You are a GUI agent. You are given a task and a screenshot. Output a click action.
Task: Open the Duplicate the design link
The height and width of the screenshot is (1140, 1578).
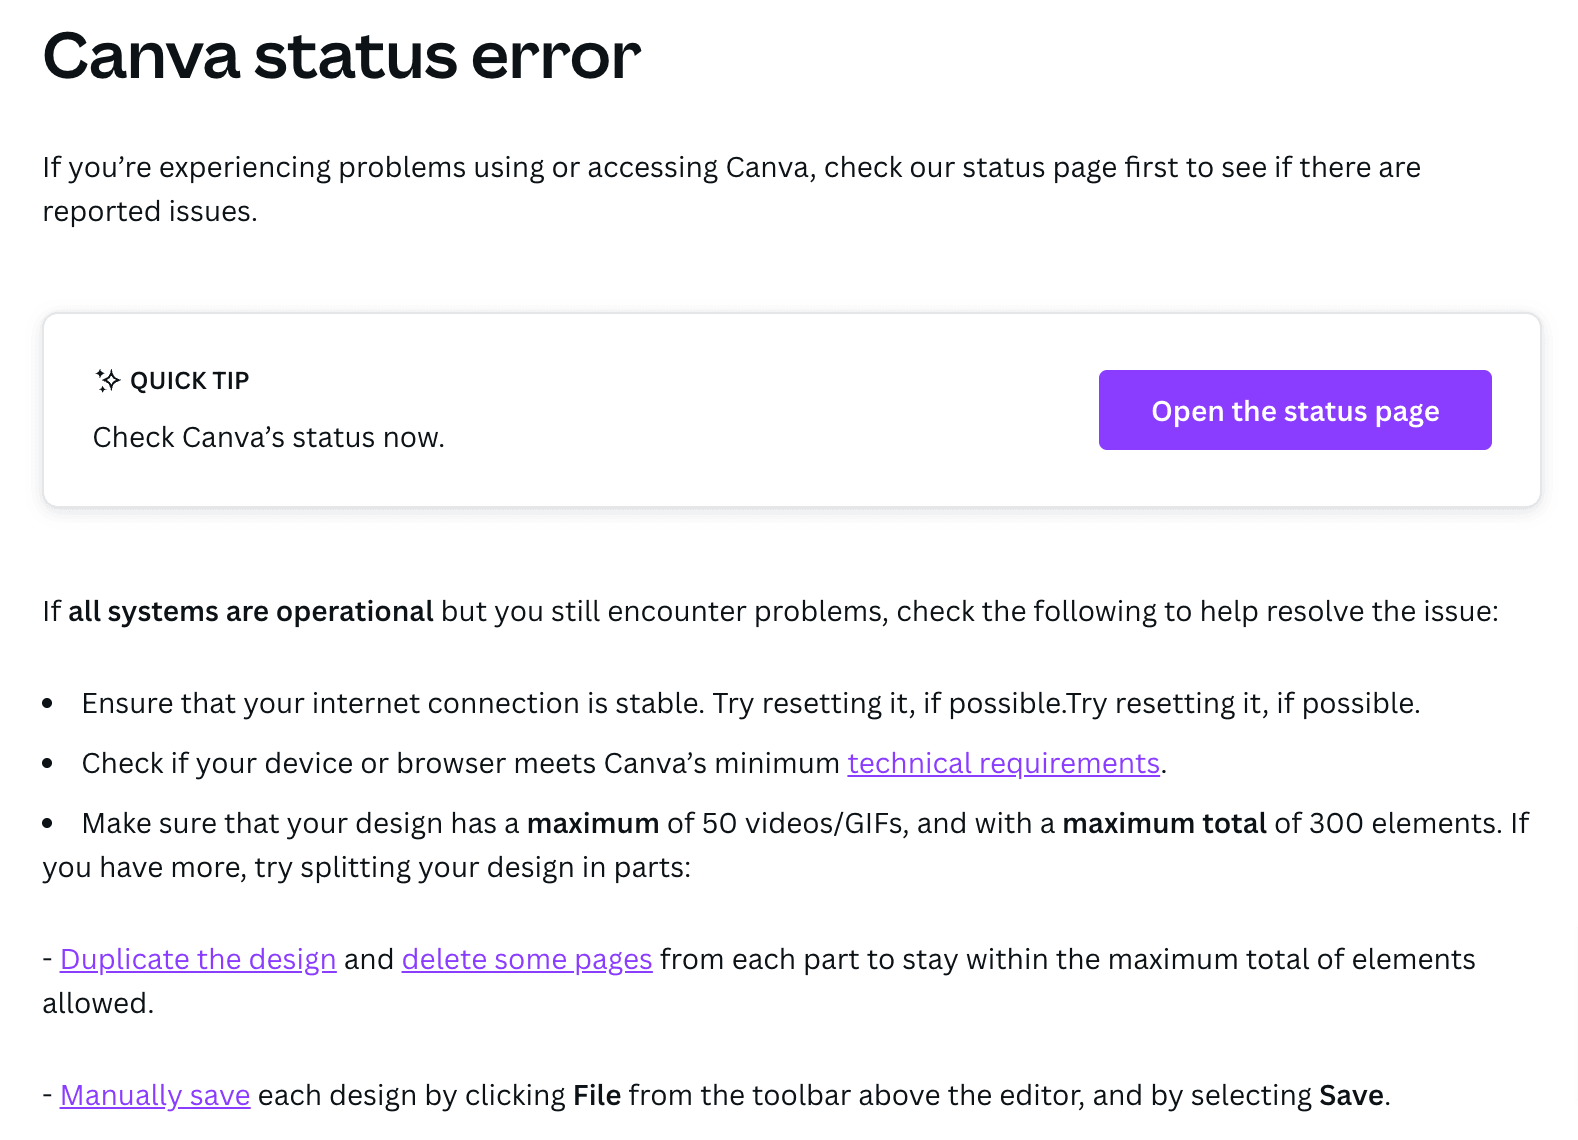[198, 959]
